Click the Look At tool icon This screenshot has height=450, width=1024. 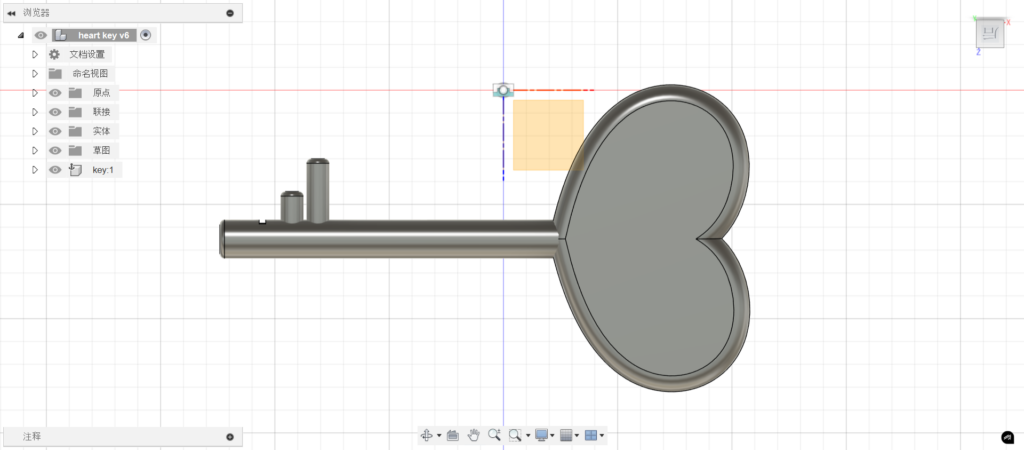(x=452, y=435)
